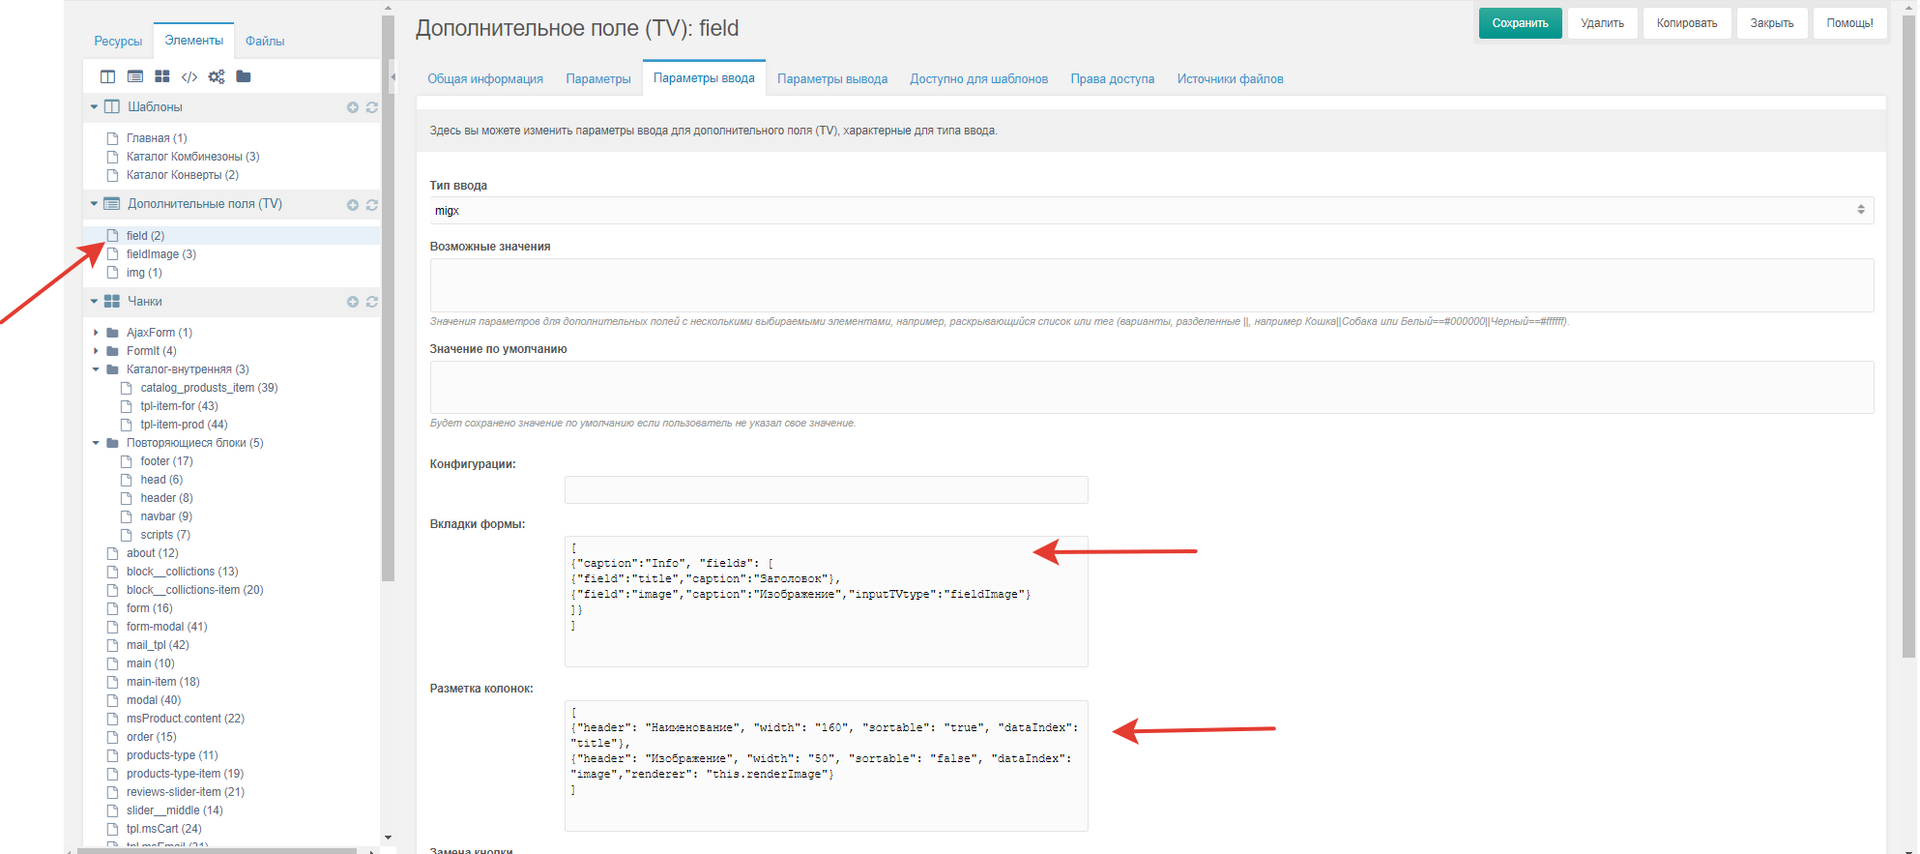1920x854 pixels.
Task: Click the Помощь! button
Action: pos(1850,23)
